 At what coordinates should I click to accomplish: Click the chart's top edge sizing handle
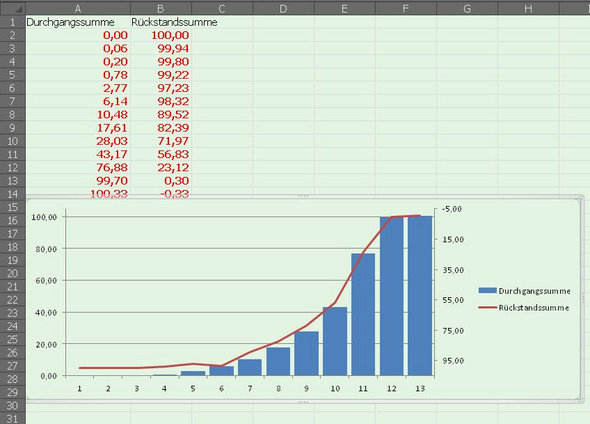click(x=303, y=196)
